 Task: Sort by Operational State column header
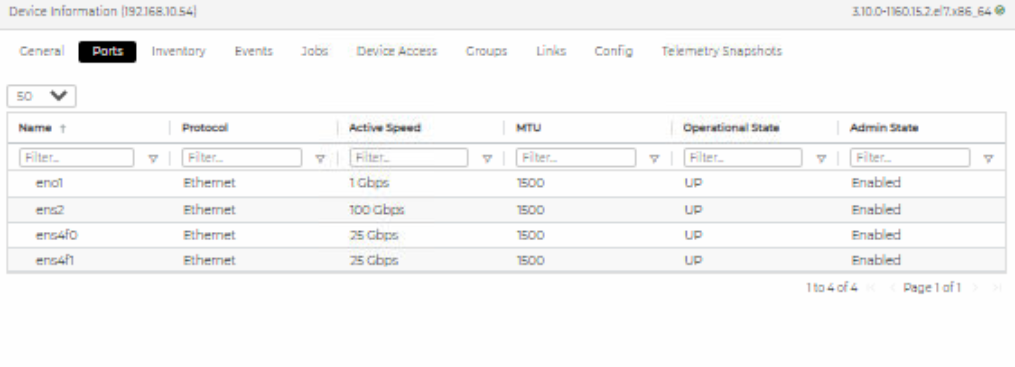(731, 128)
